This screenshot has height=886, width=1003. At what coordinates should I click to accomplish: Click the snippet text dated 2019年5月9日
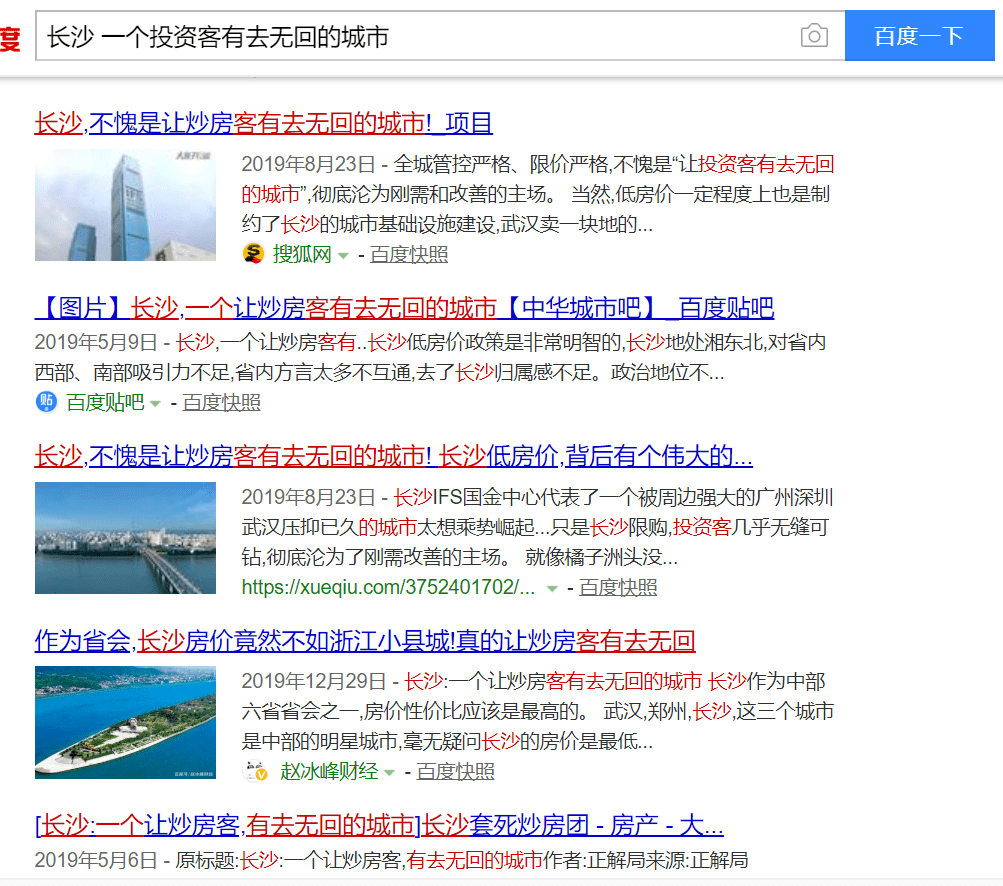pyautogui.click(x=430, y=357)
